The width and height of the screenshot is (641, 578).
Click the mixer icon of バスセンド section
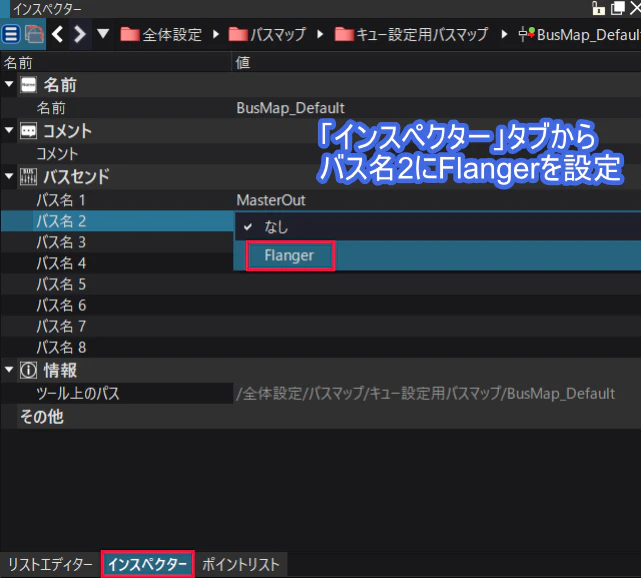[29, 177]
